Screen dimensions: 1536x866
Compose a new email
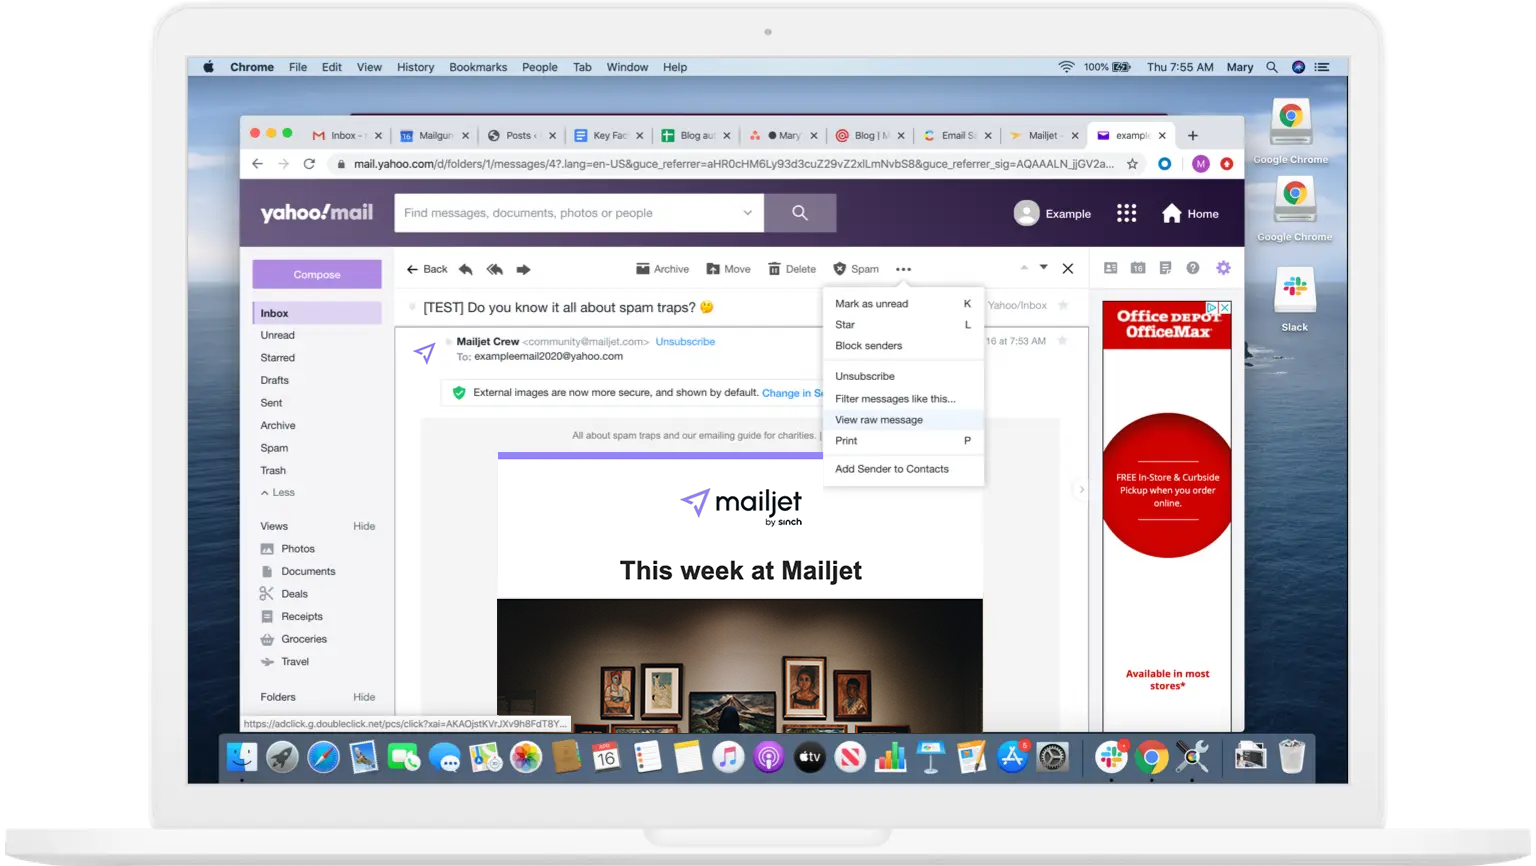pyautogui.click(x=317, y=274)
